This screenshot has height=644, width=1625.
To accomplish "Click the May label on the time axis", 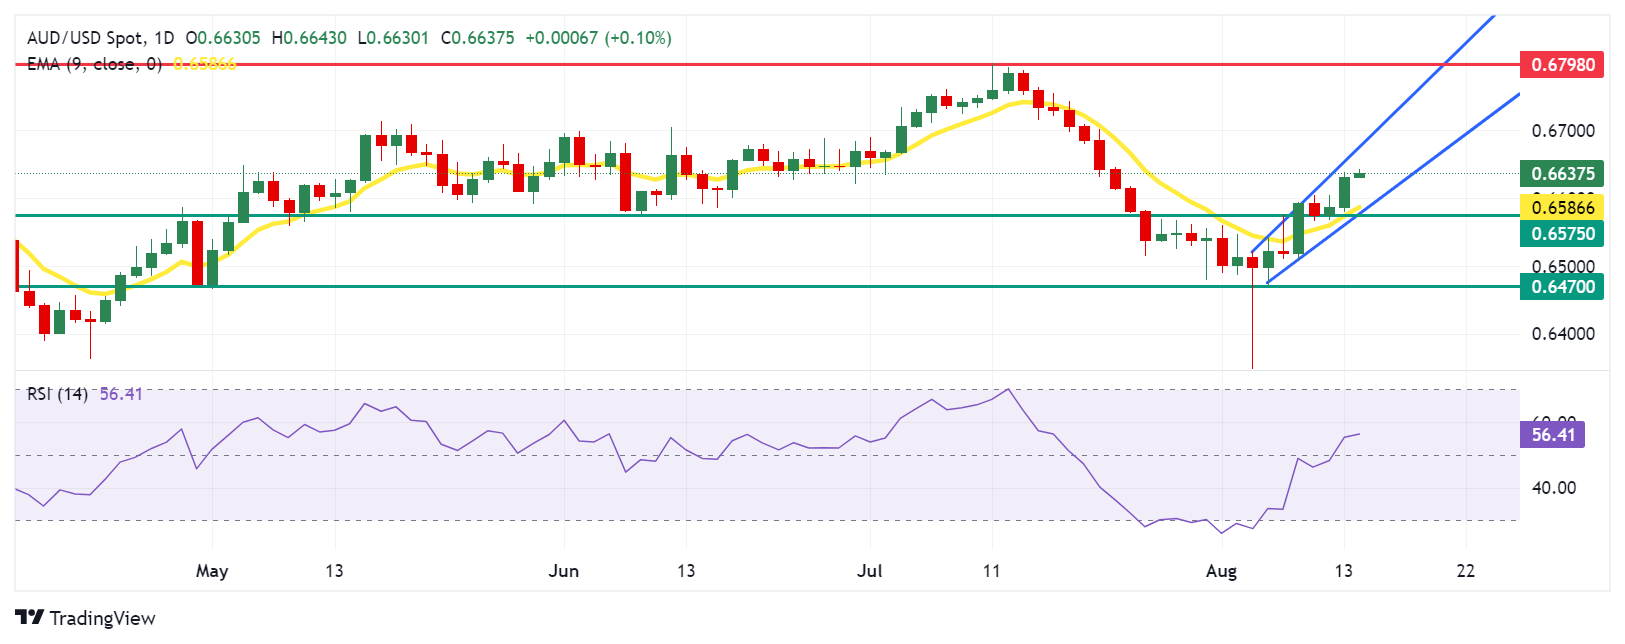I will (x=212, y=571).
